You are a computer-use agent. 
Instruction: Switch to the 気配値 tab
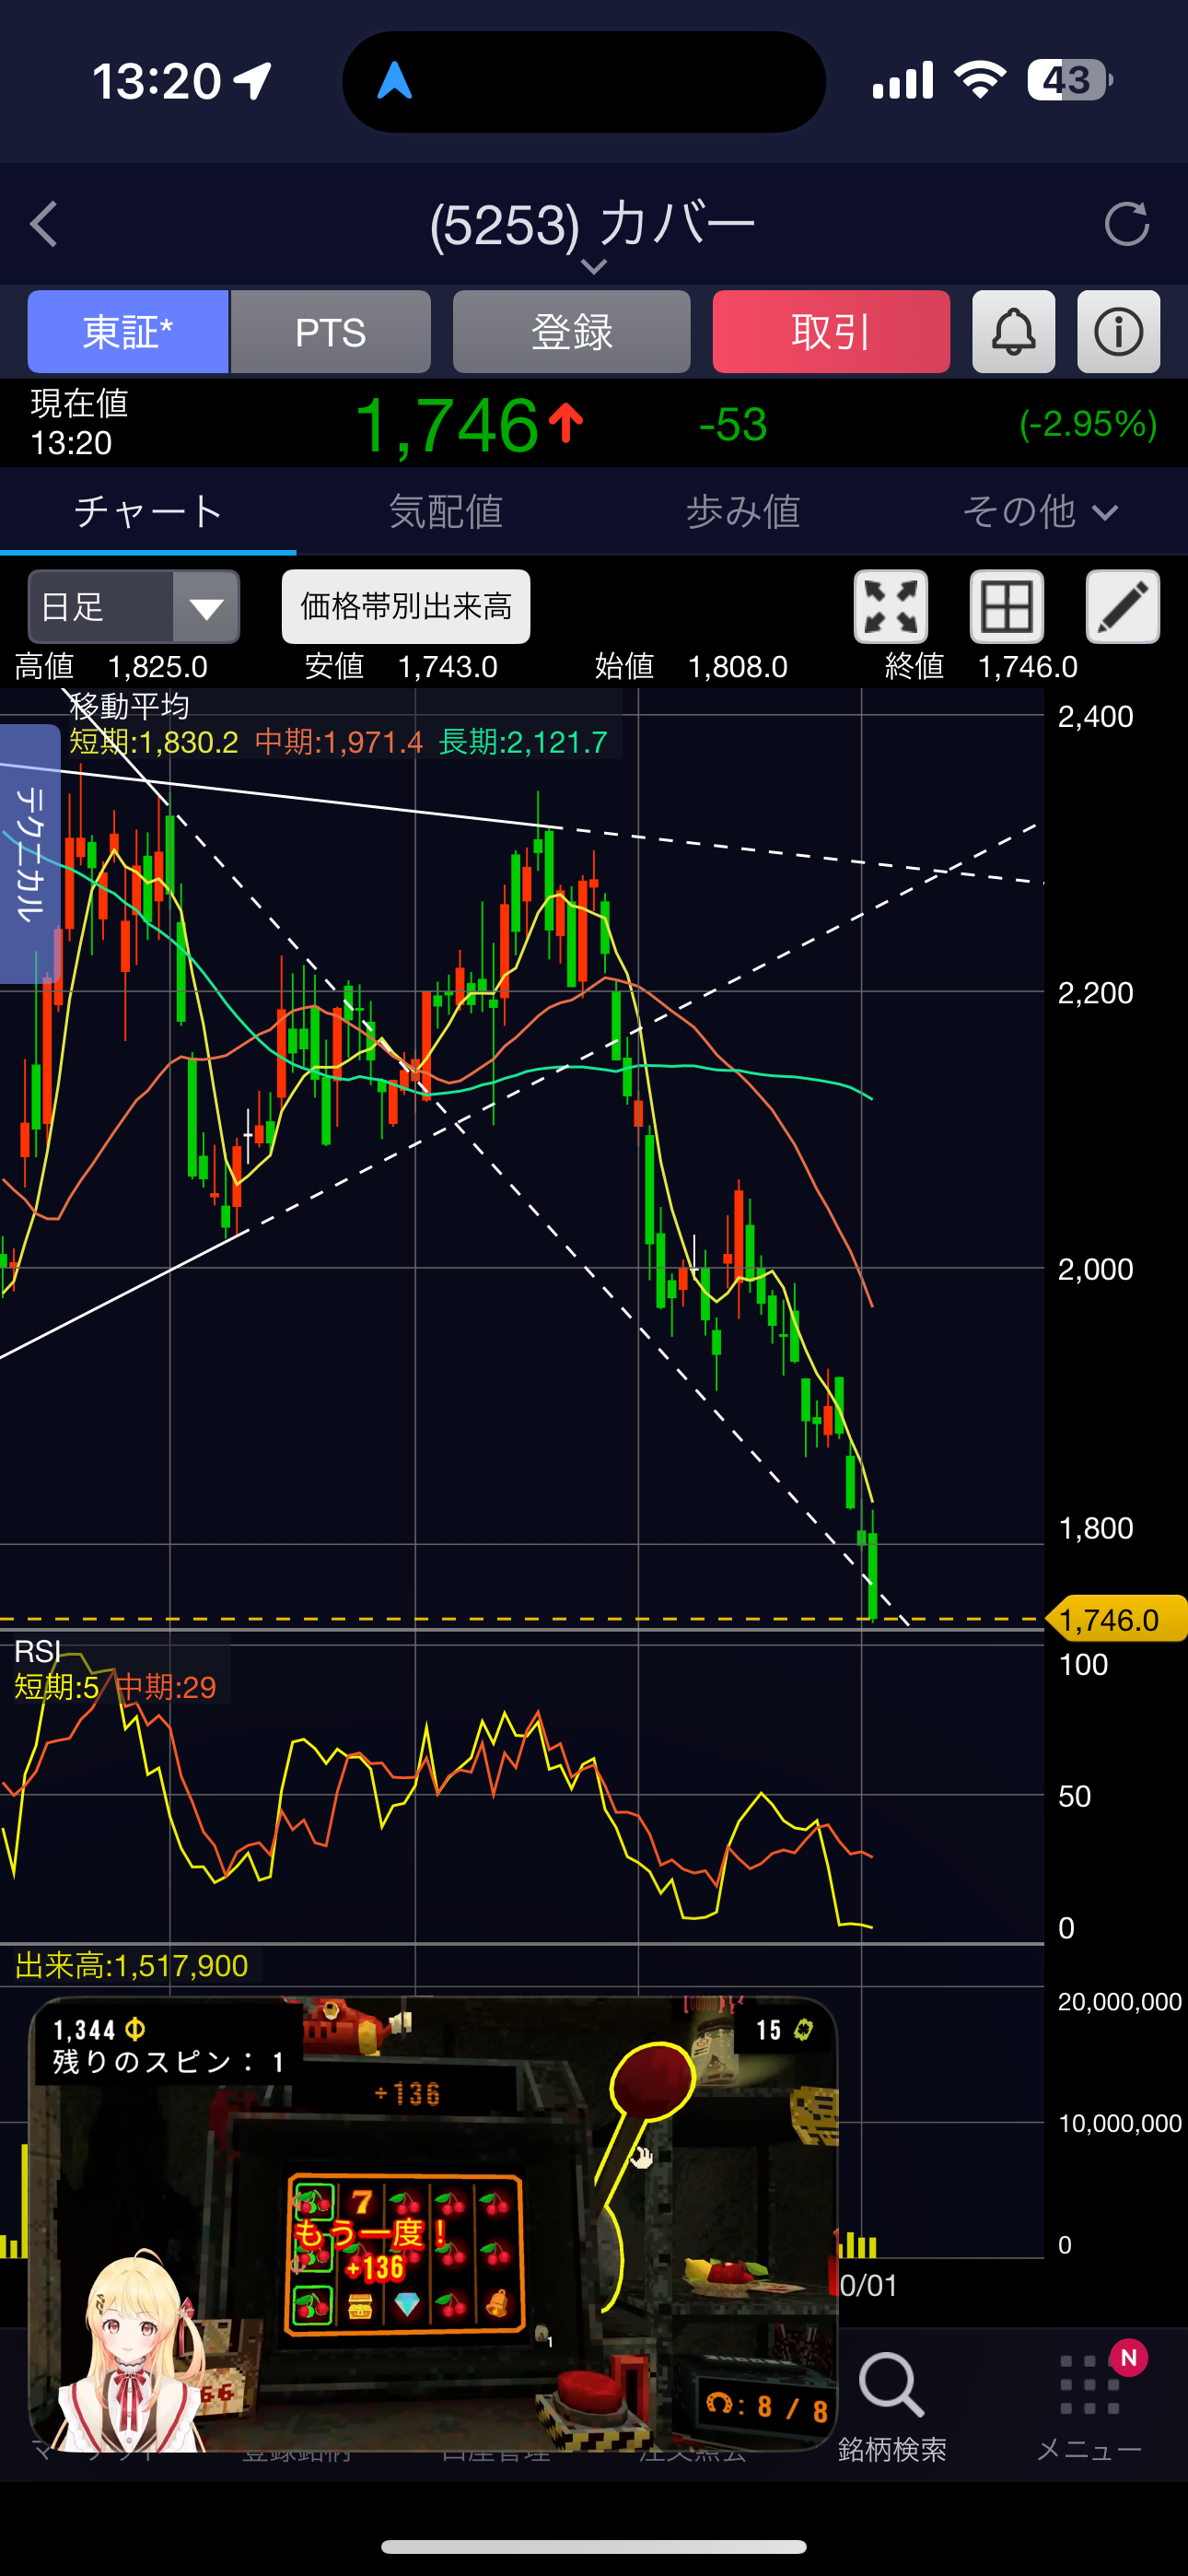click(445, 512)
